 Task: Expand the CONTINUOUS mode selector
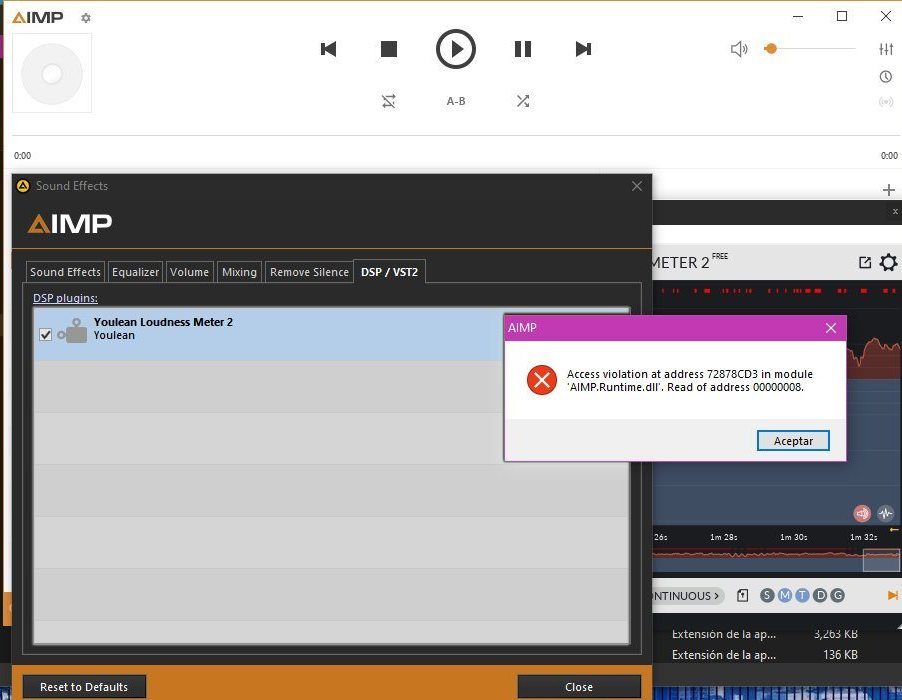click(686, 596)
